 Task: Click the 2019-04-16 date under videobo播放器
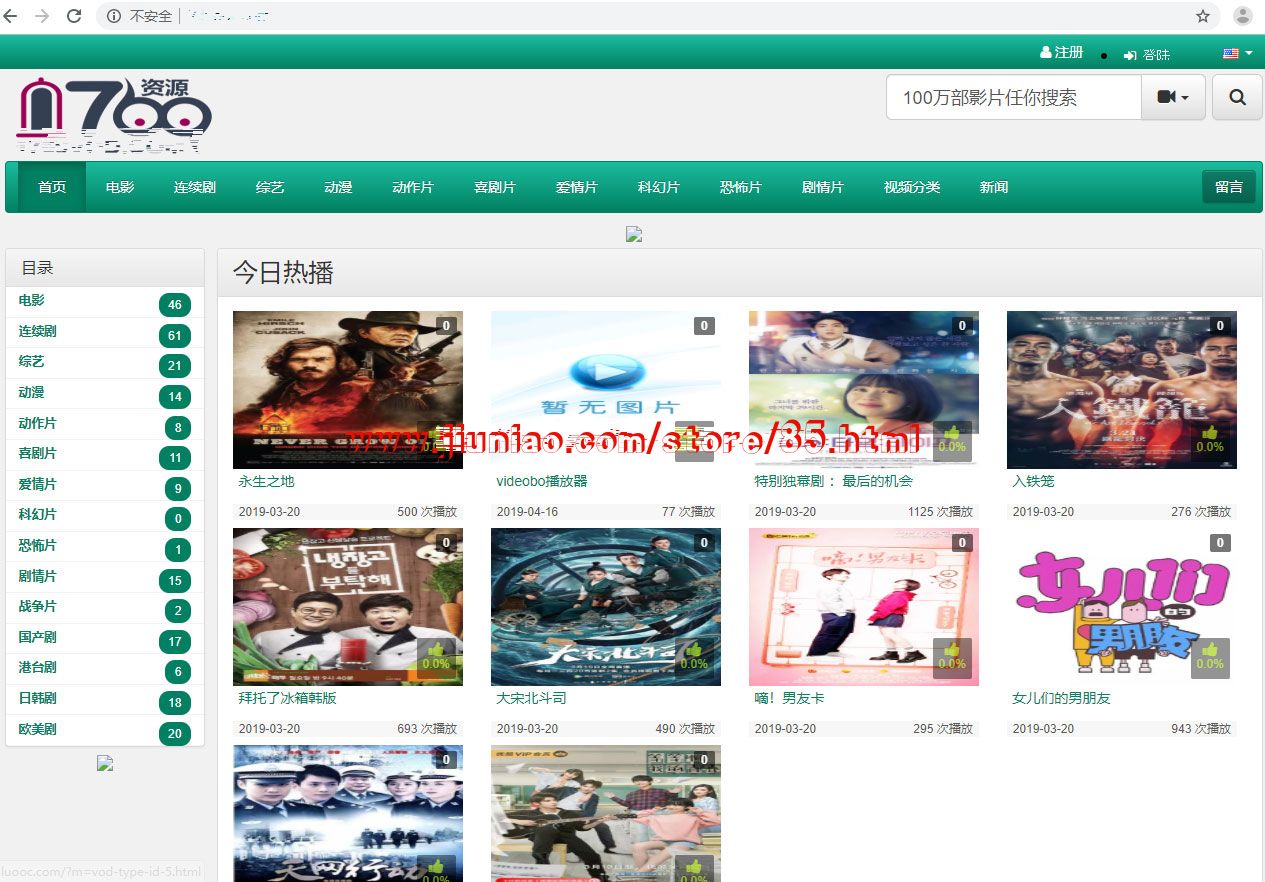click(527, 512)
